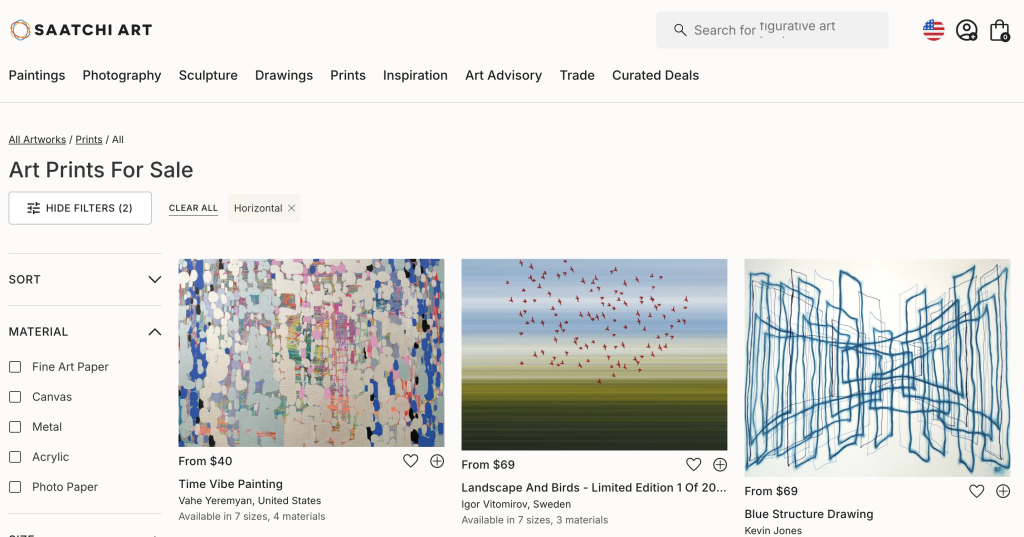This screenshot has height=537, width=1024.
Task: Open the Blue Structure Drawing thumbnail
Action: click(x=877, y=367)
